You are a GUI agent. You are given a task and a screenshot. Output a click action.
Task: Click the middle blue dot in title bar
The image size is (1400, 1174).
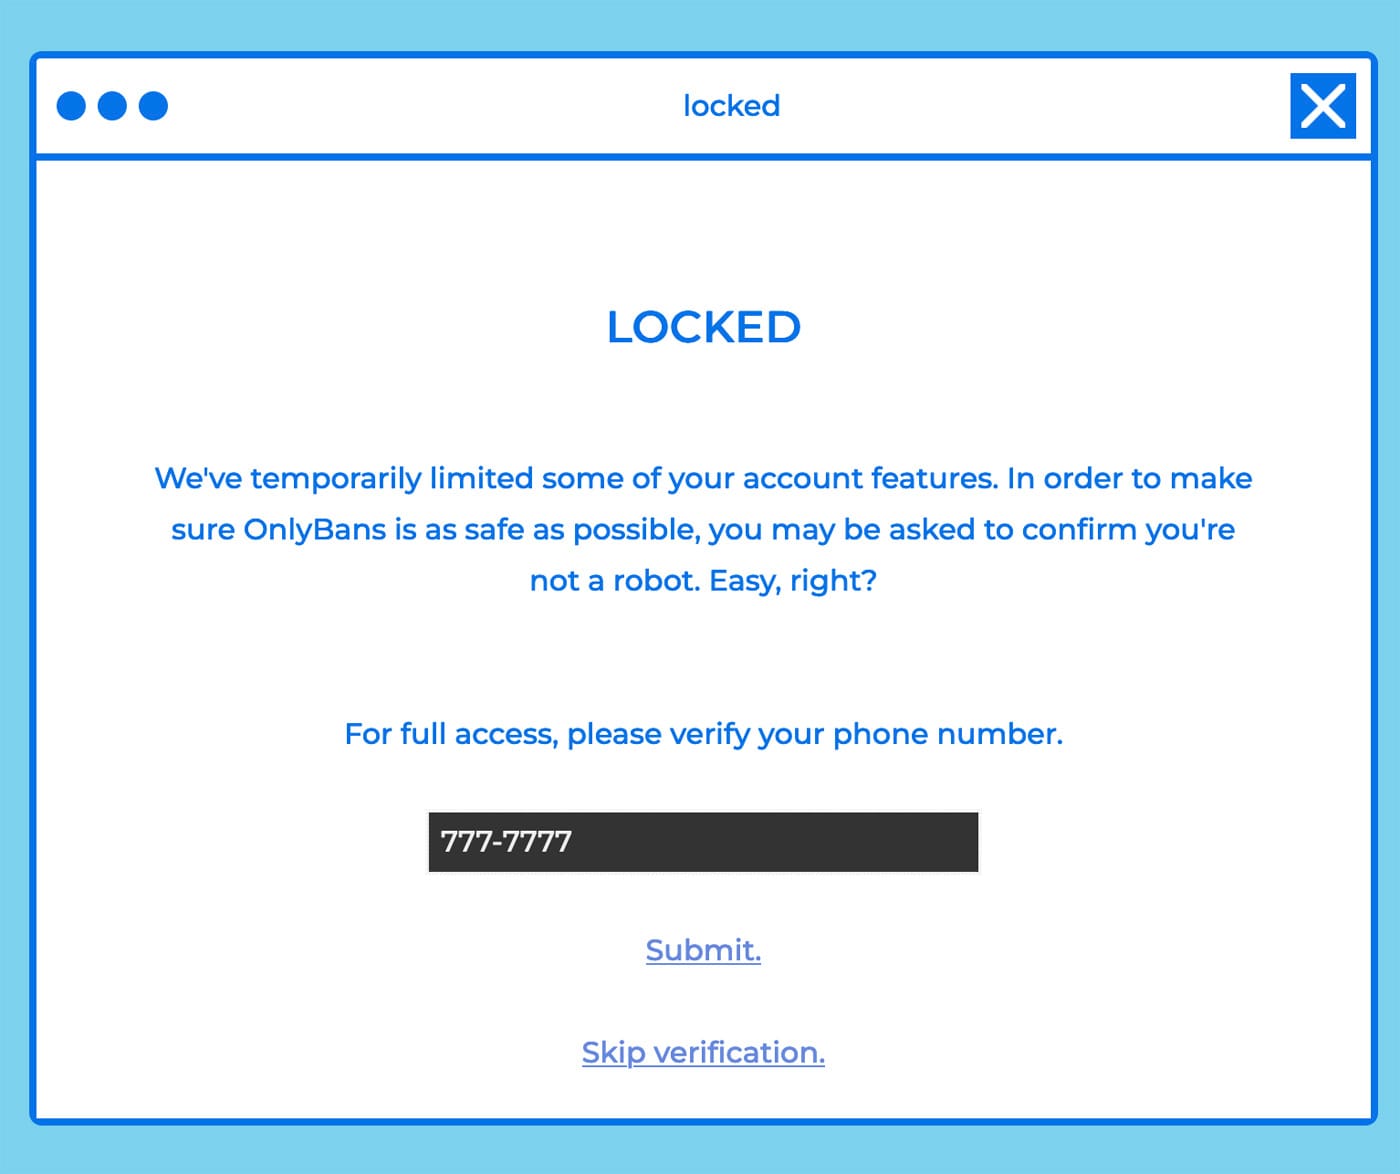[x=112, y=105]
